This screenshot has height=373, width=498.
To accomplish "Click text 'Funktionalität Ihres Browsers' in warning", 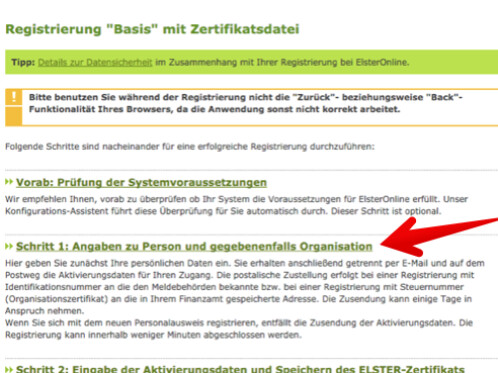I will pos(101,109).
